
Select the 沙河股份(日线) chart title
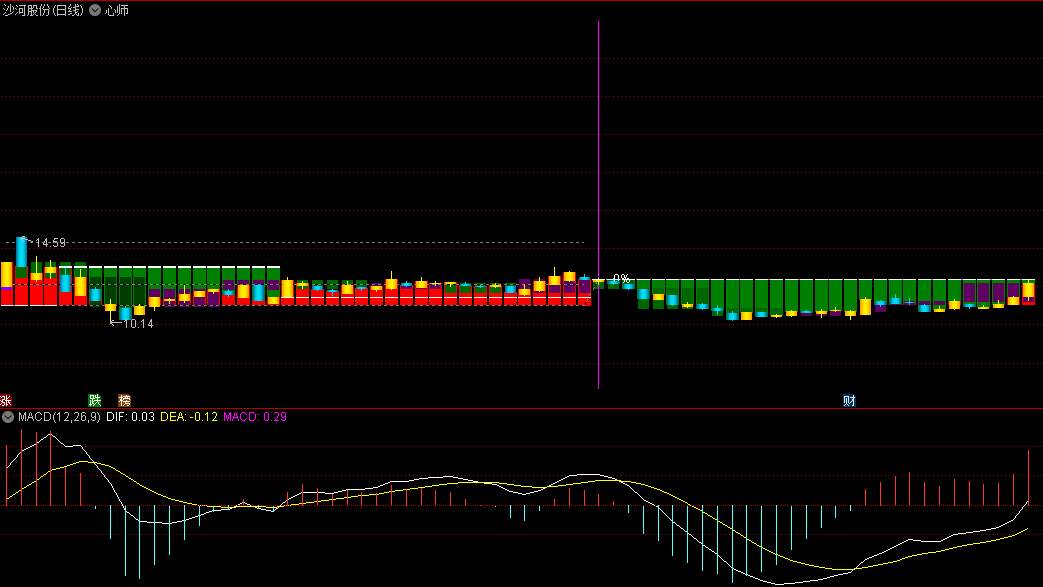[x=43, y=10]
